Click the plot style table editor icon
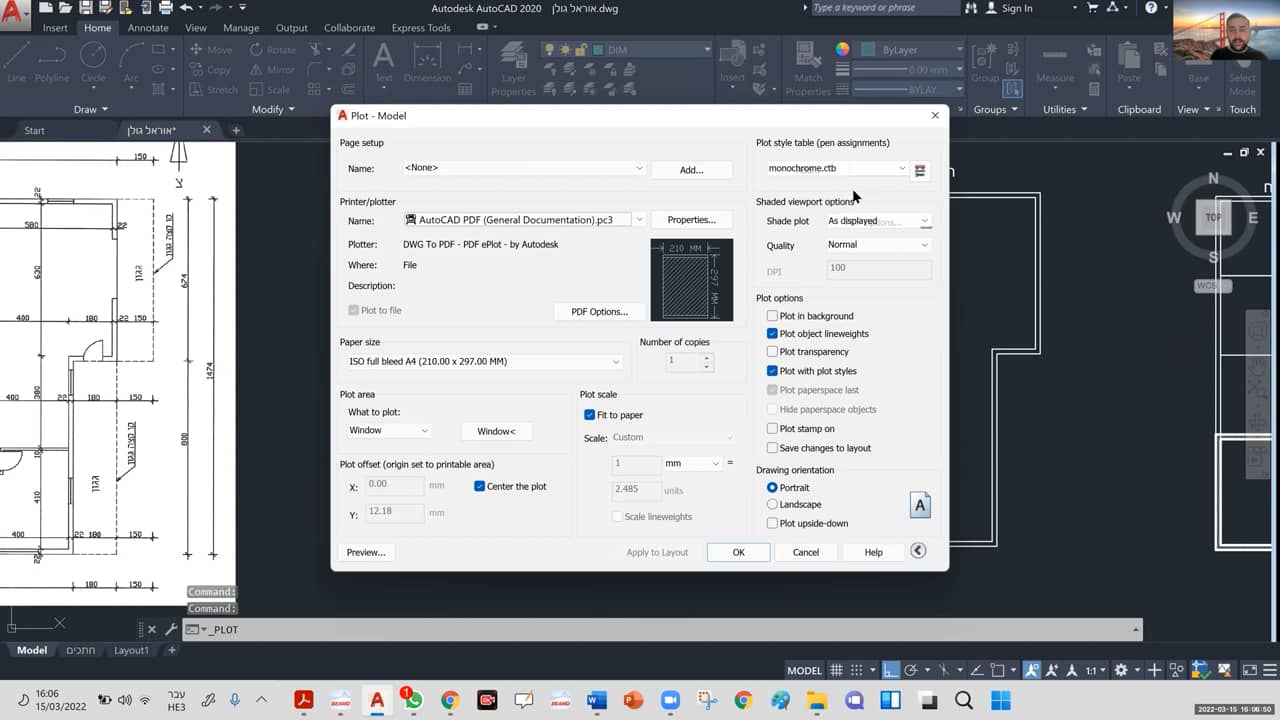Image resolution: width=1280 pixels, height=720 pixels. (x=920, y=170)
